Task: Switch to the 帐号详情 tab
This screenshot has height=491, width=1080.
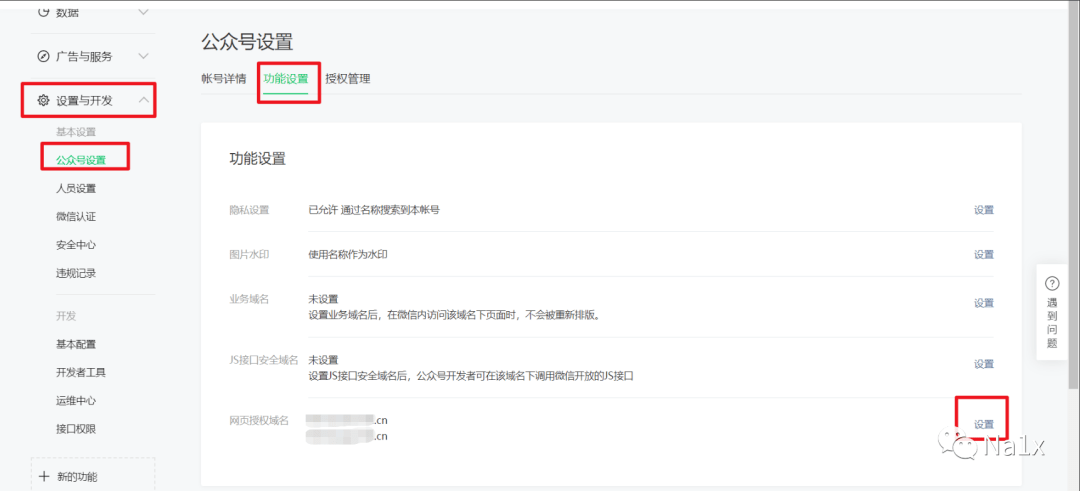Action: (x=223, y=79)
